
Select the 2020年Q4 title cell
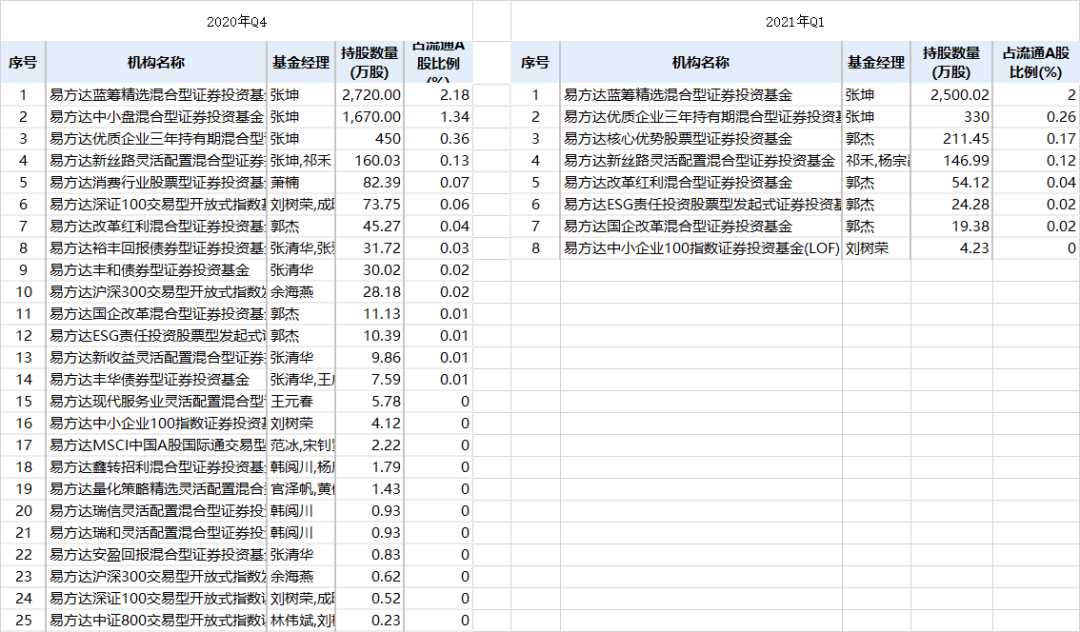[236, 21]
